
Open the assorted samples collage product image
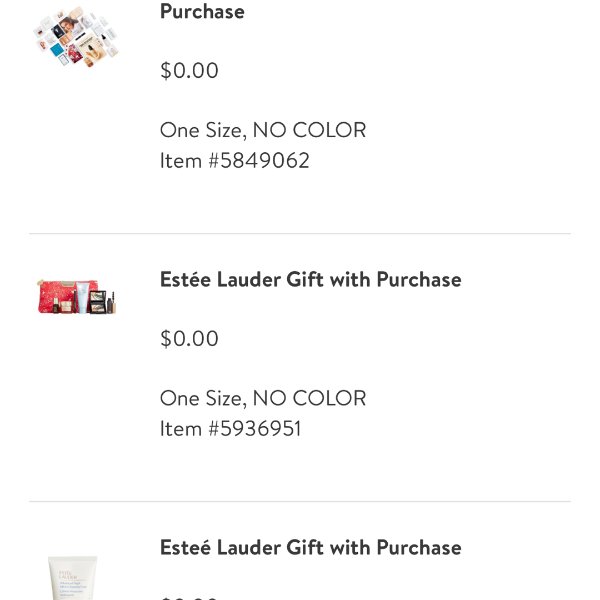click(x=75, y=40)
